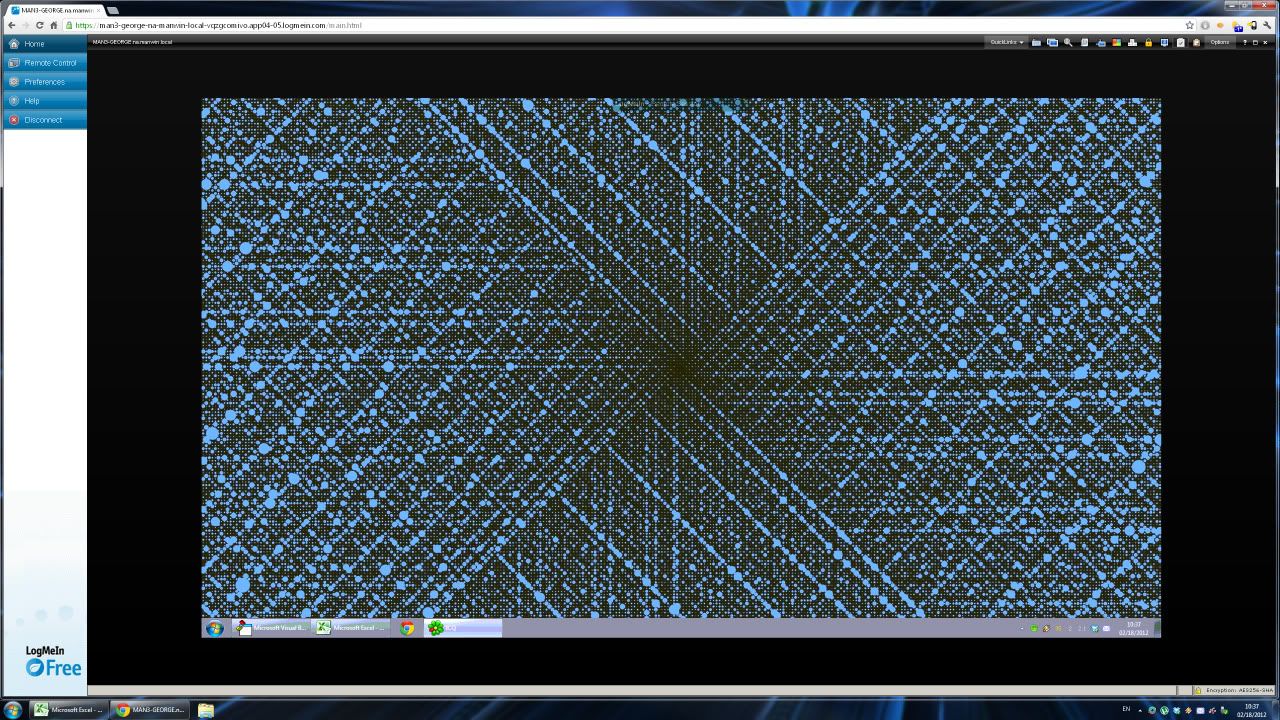The width and height of the screenshot is (1280, 720).
Task: Bookmark this page with the star icon
Action: pyautogui.click(x=1189, y=25)
